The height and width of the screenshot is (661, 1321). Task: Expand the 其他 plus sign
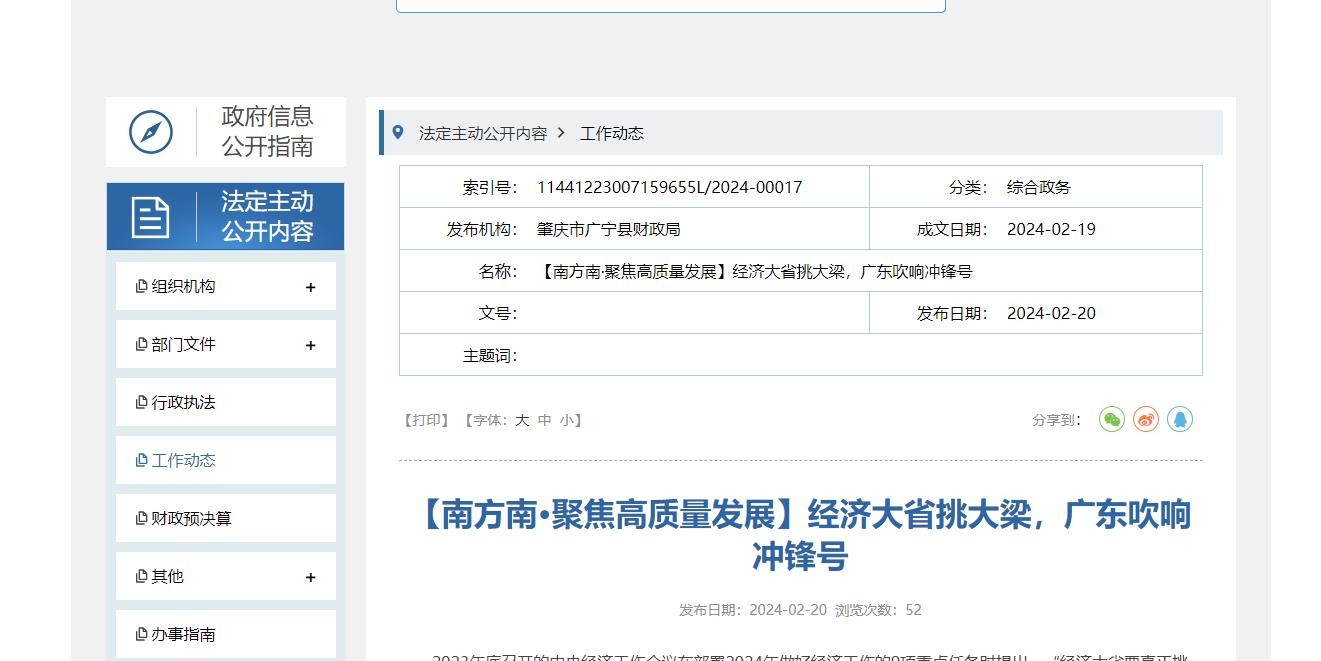pyautogui.click(x=310, y=578)
